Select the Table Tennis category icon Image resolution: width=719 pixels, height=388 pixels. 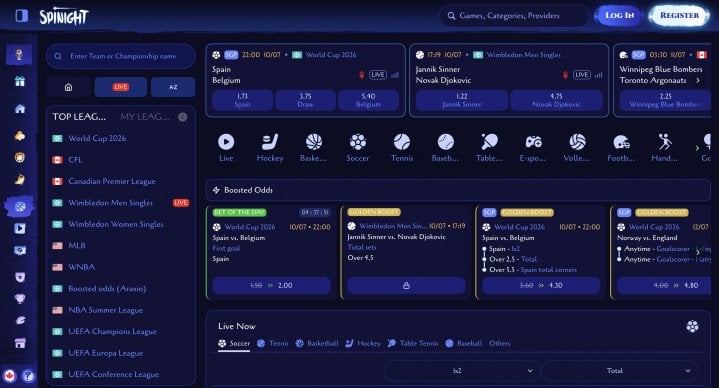point(489,148)
